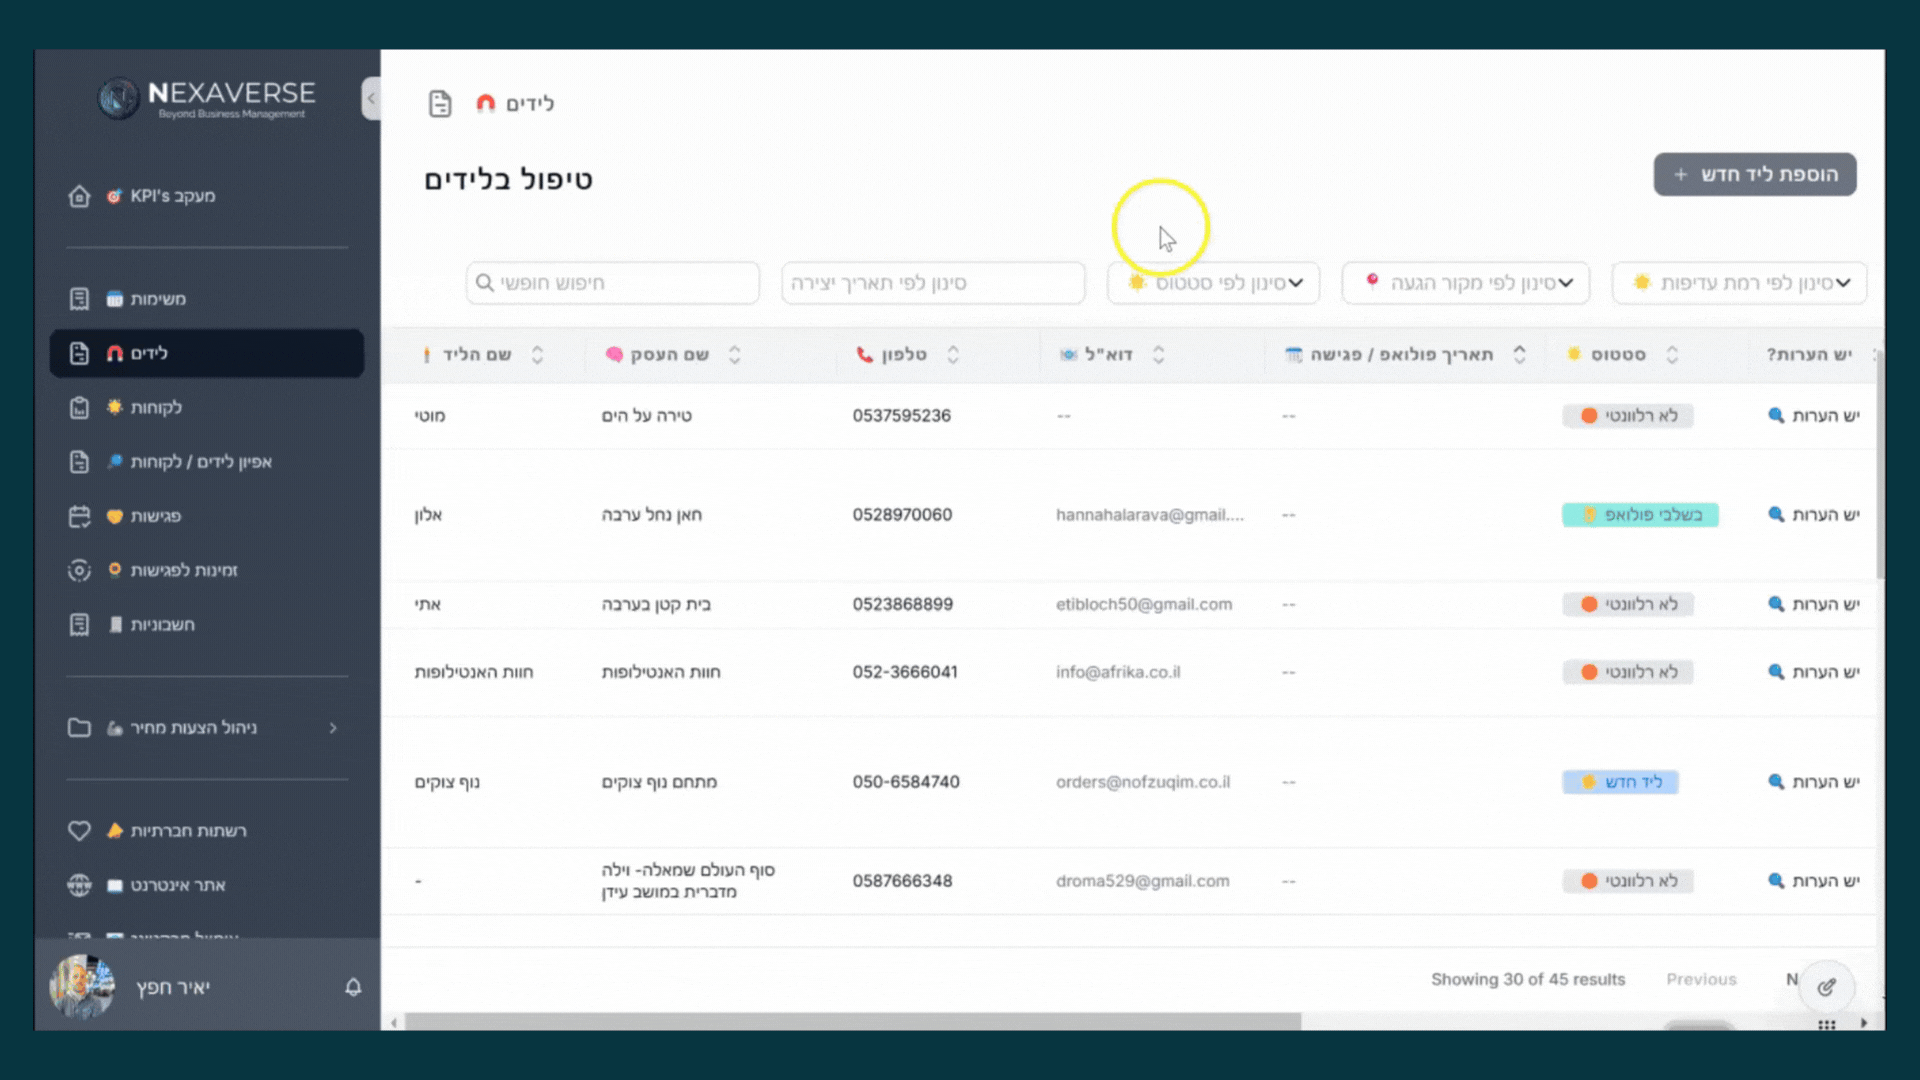Go to לקוחות sidebar item
The height and width of the screenshot is (1080, 1920).
click(x=155, y=407)
